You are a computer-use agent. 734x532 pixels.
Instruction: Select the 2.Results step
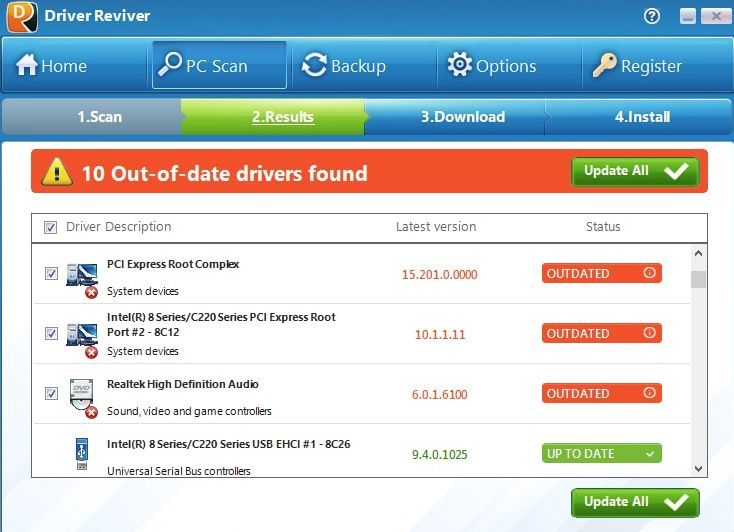pos(273,117)
